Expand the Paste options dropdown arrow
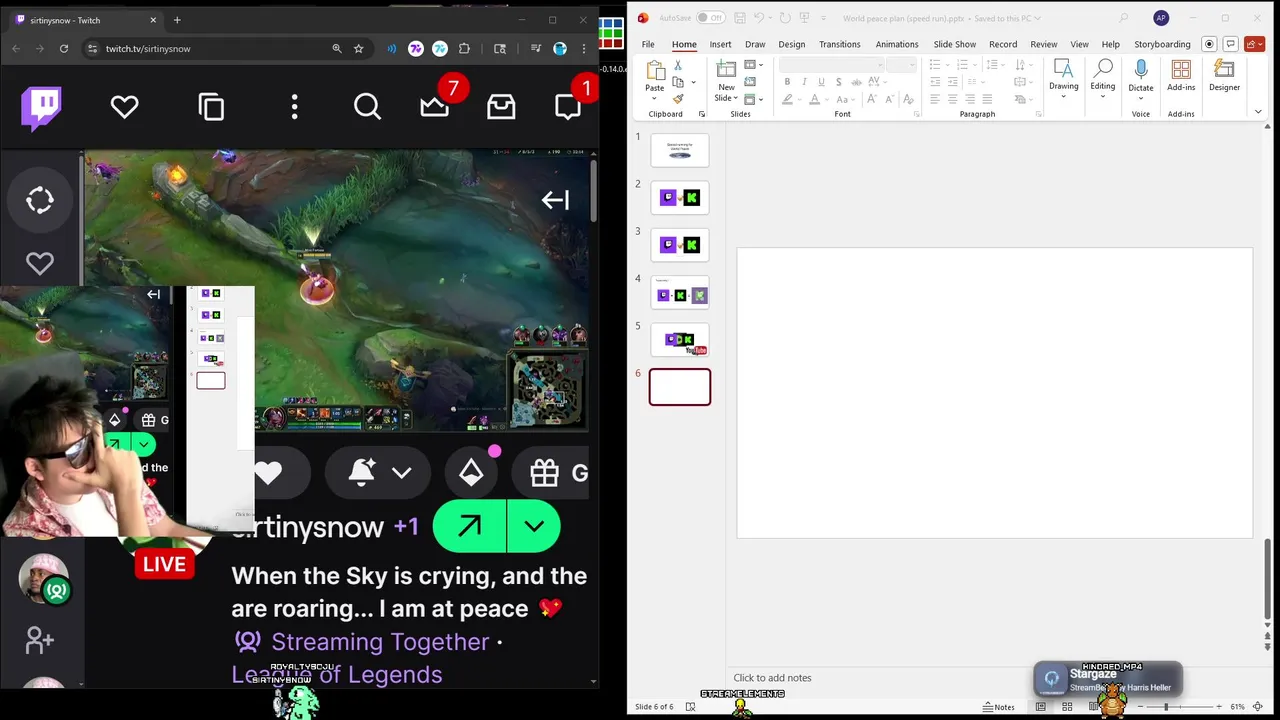 [x=655, y=98]
